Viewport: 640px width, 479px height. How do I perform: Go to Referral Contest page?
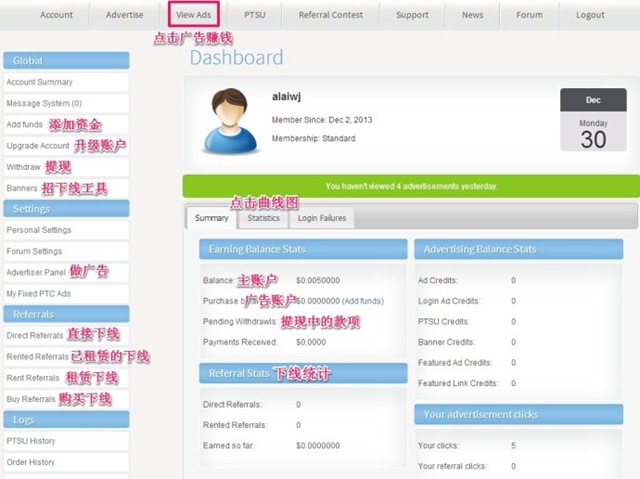331,15
